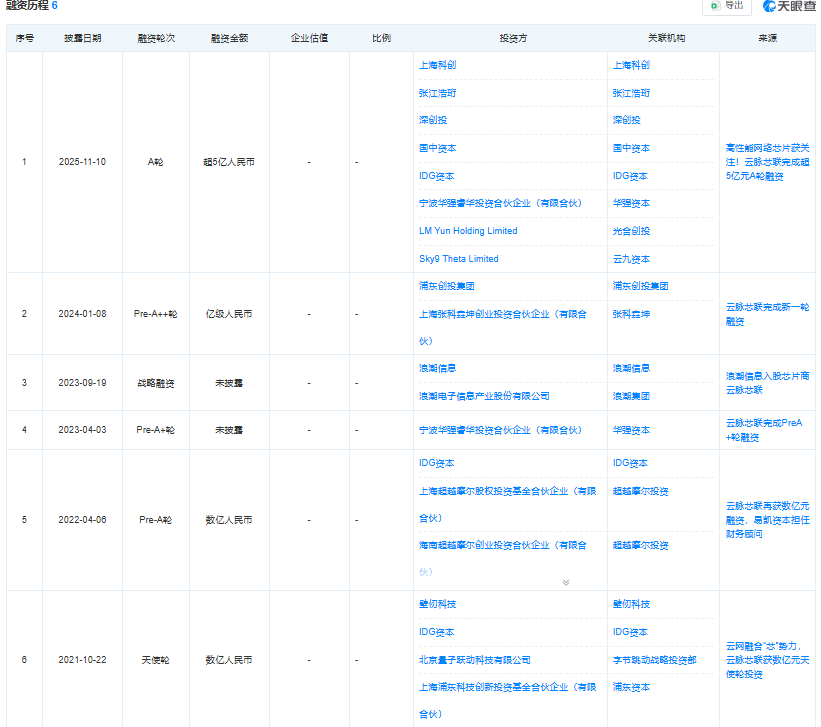Open 张科垚坤 affiliated institution link
Image resolution: width=821 pixels, height=727 pixels.
[631, 314]
